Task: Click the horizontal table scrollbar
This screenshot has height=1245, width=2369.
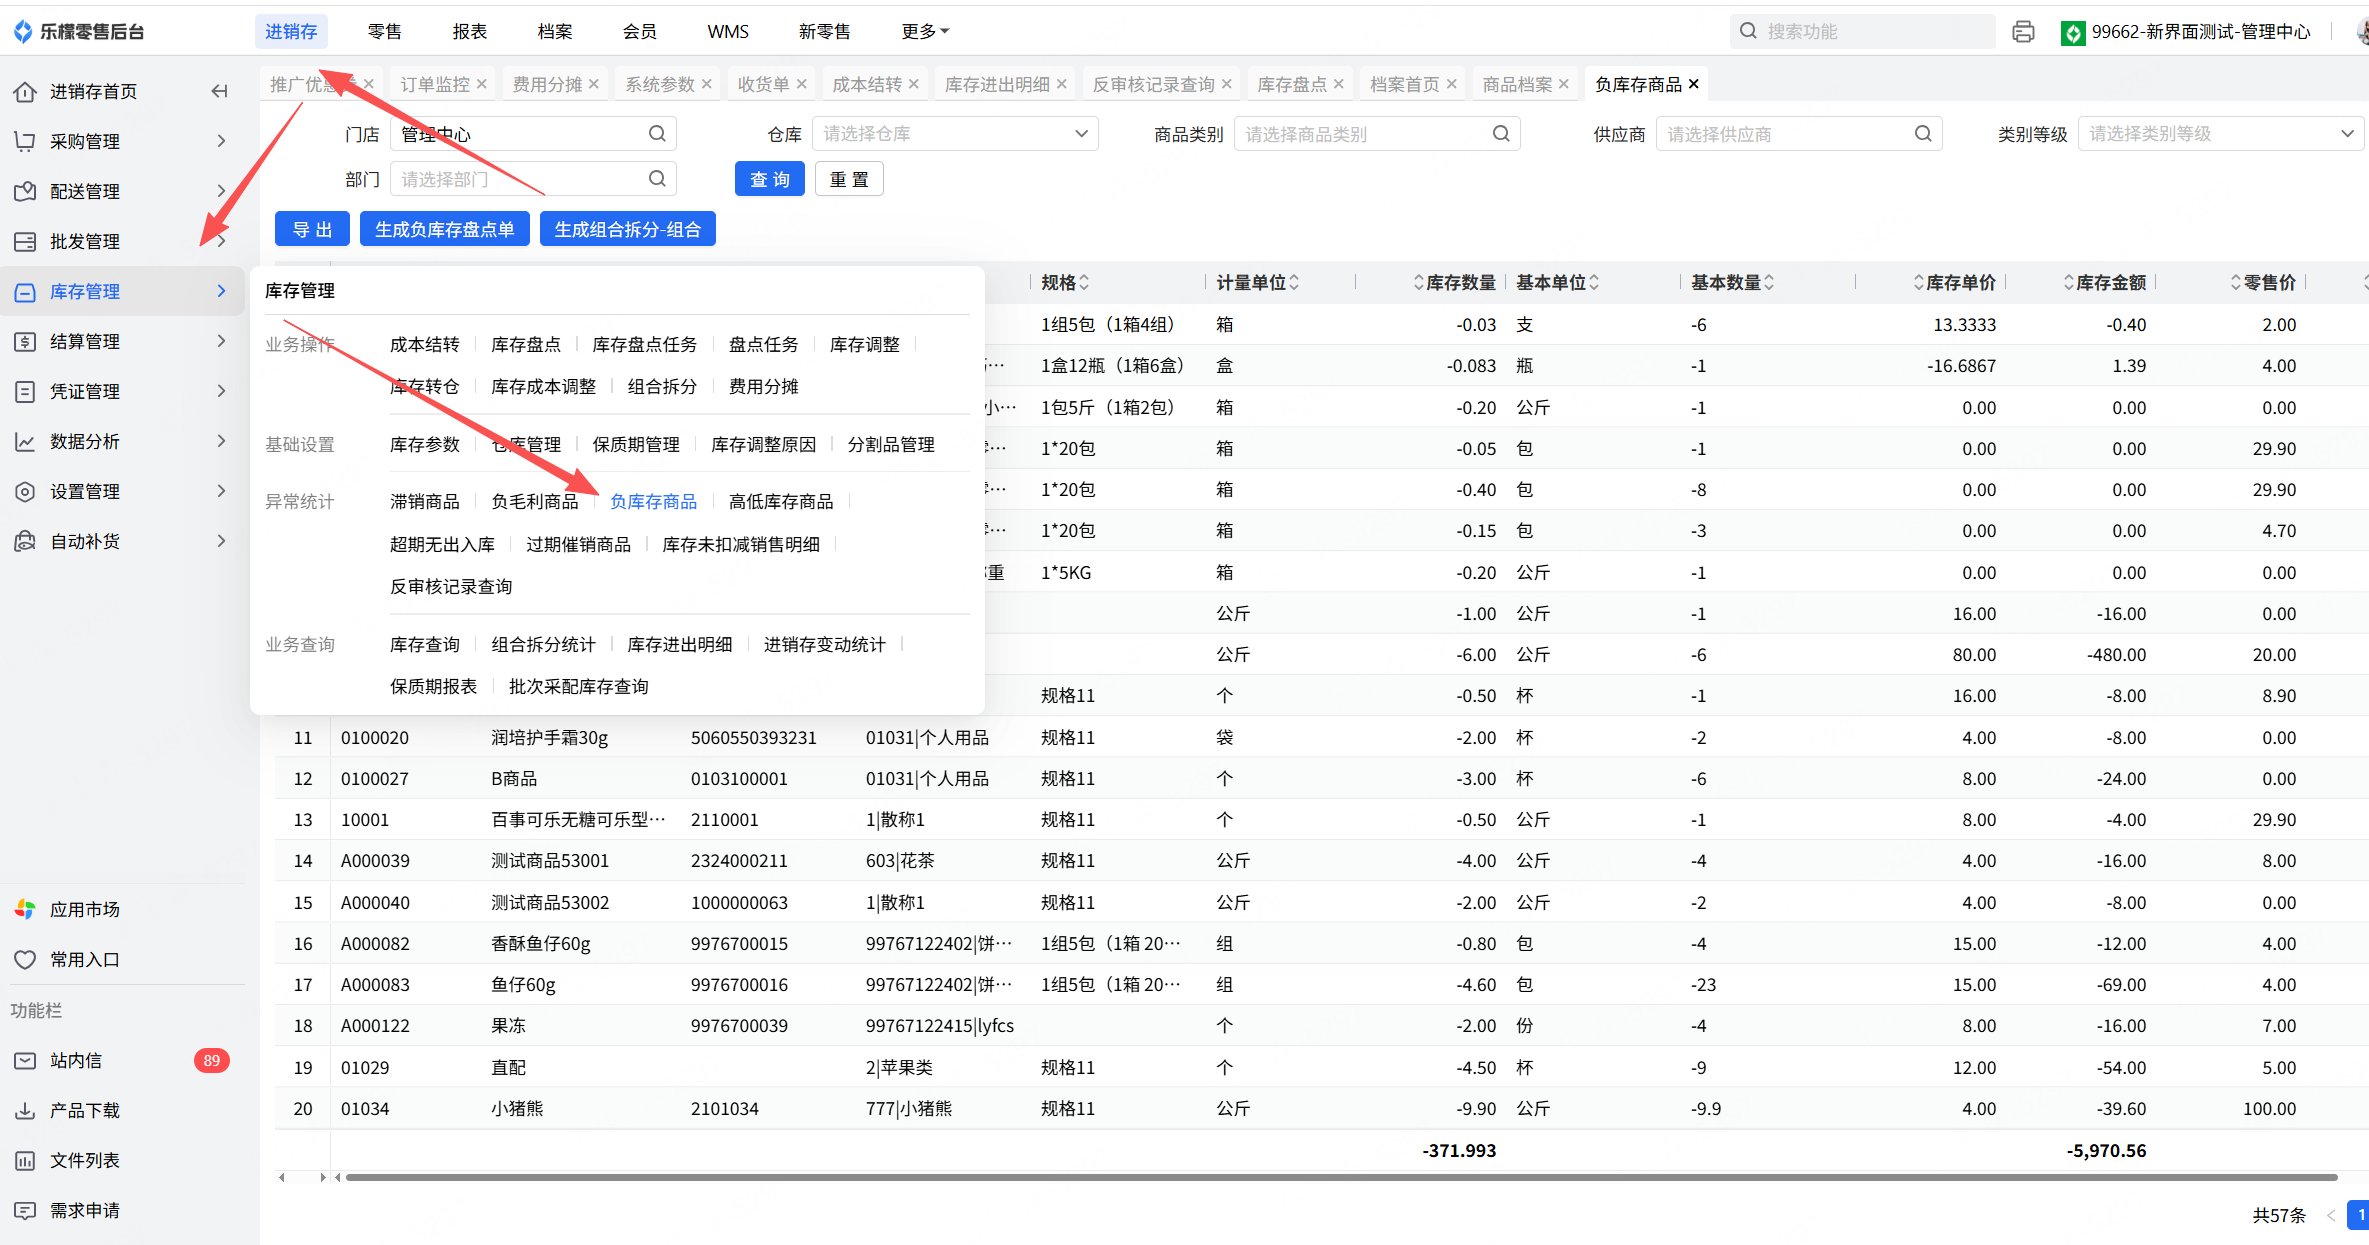Action: (x=1340, y=1177)
